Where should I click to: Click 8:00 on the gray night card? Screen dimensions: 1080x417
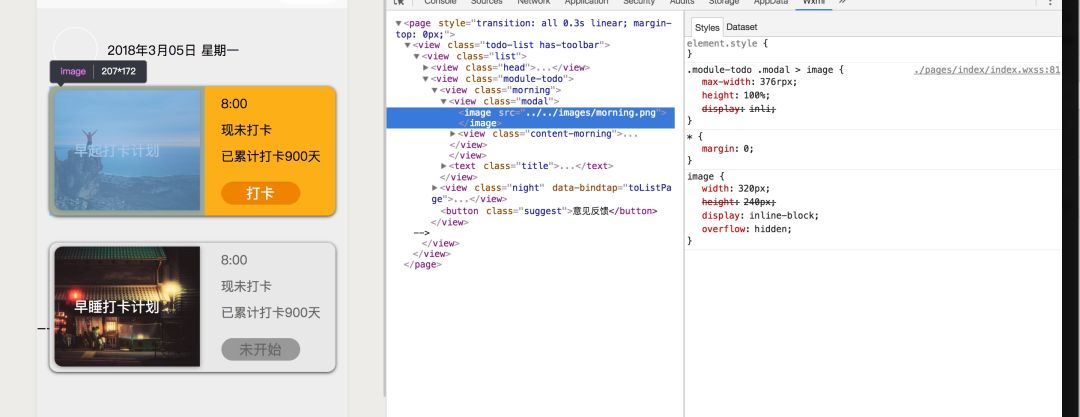point(234,261)
